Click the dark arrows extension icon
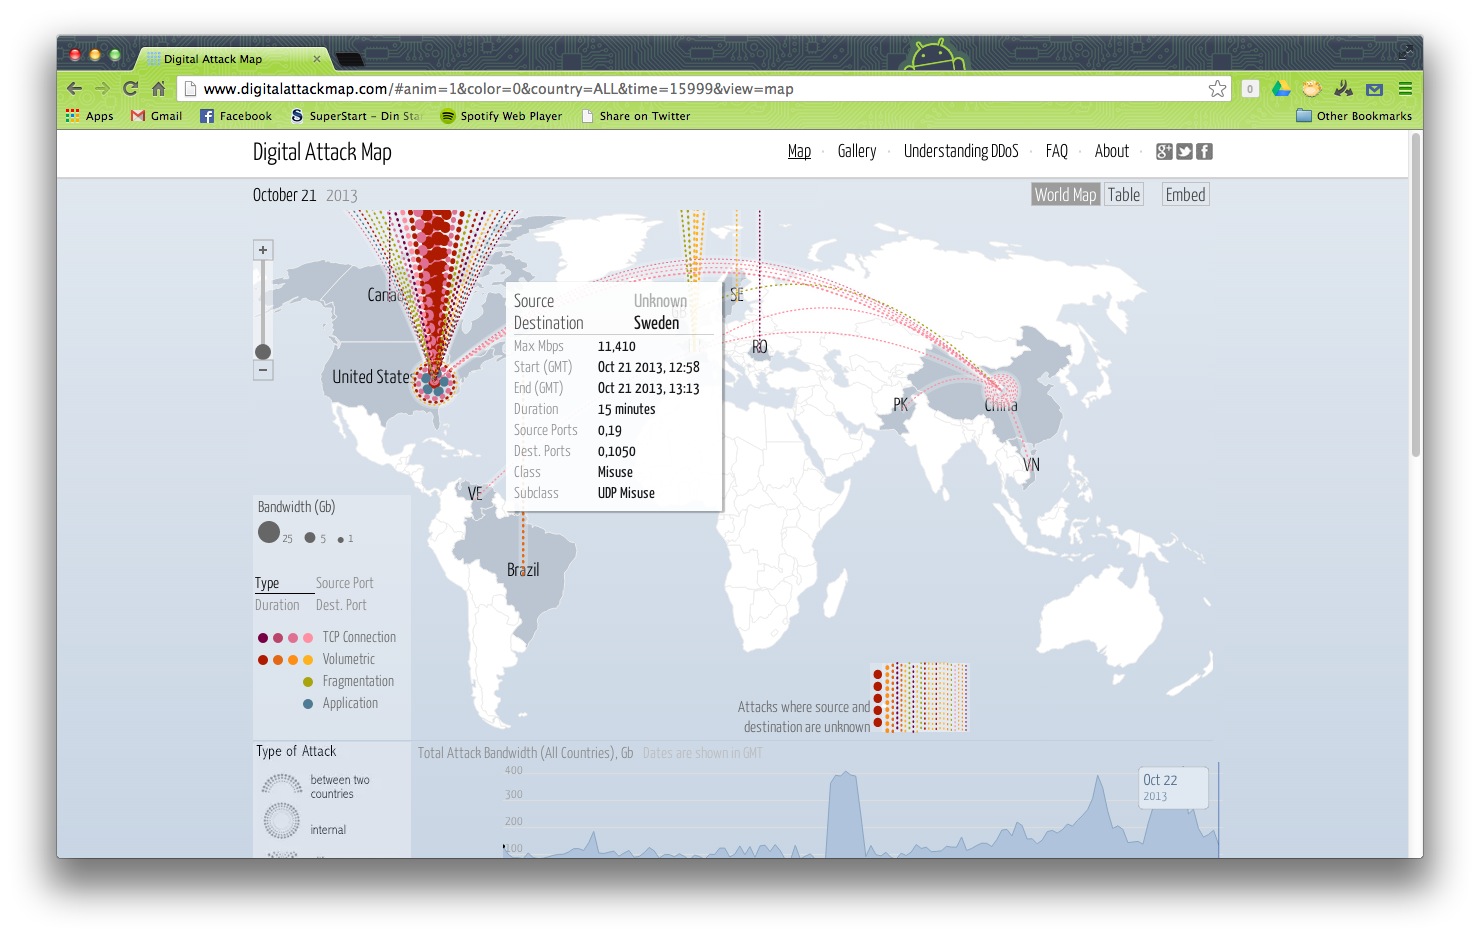 [1343, 89]
